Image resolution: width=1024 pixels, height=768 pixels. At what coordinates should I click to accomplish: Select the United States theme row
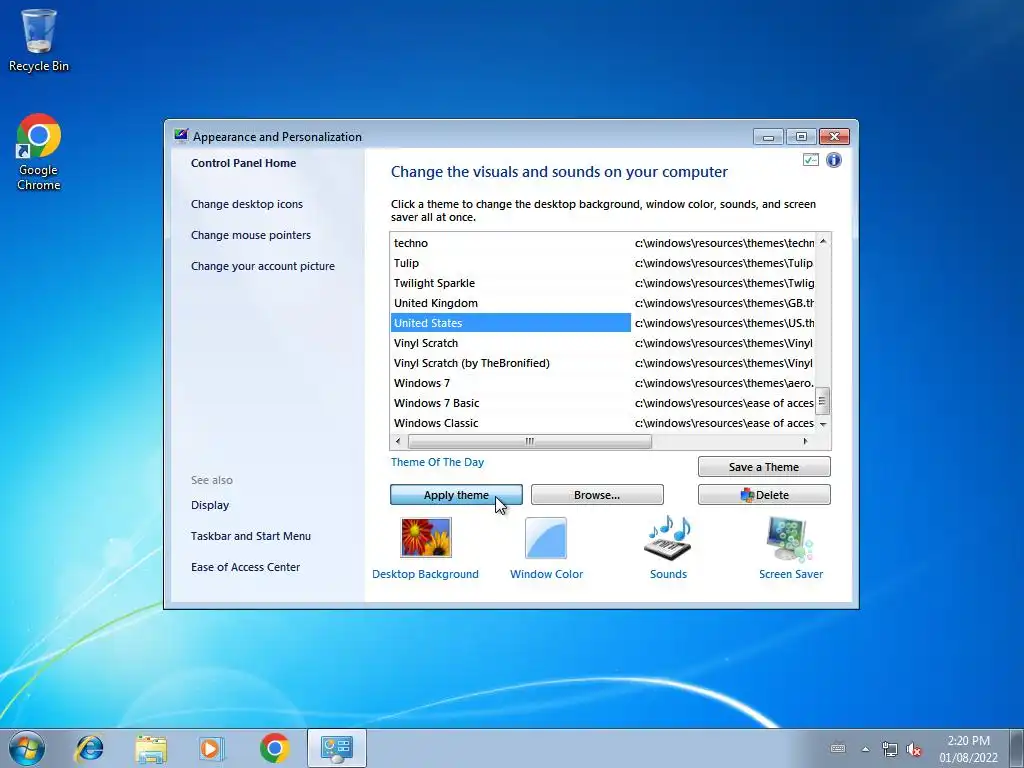click(x=511, y=323)
